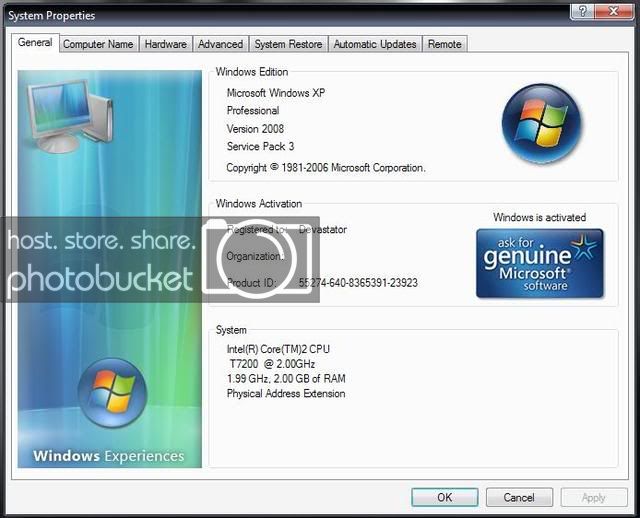The height and width of the screenshot is (518, 640).
Task: Click the OK button
Action: click(x=444, y=497)
